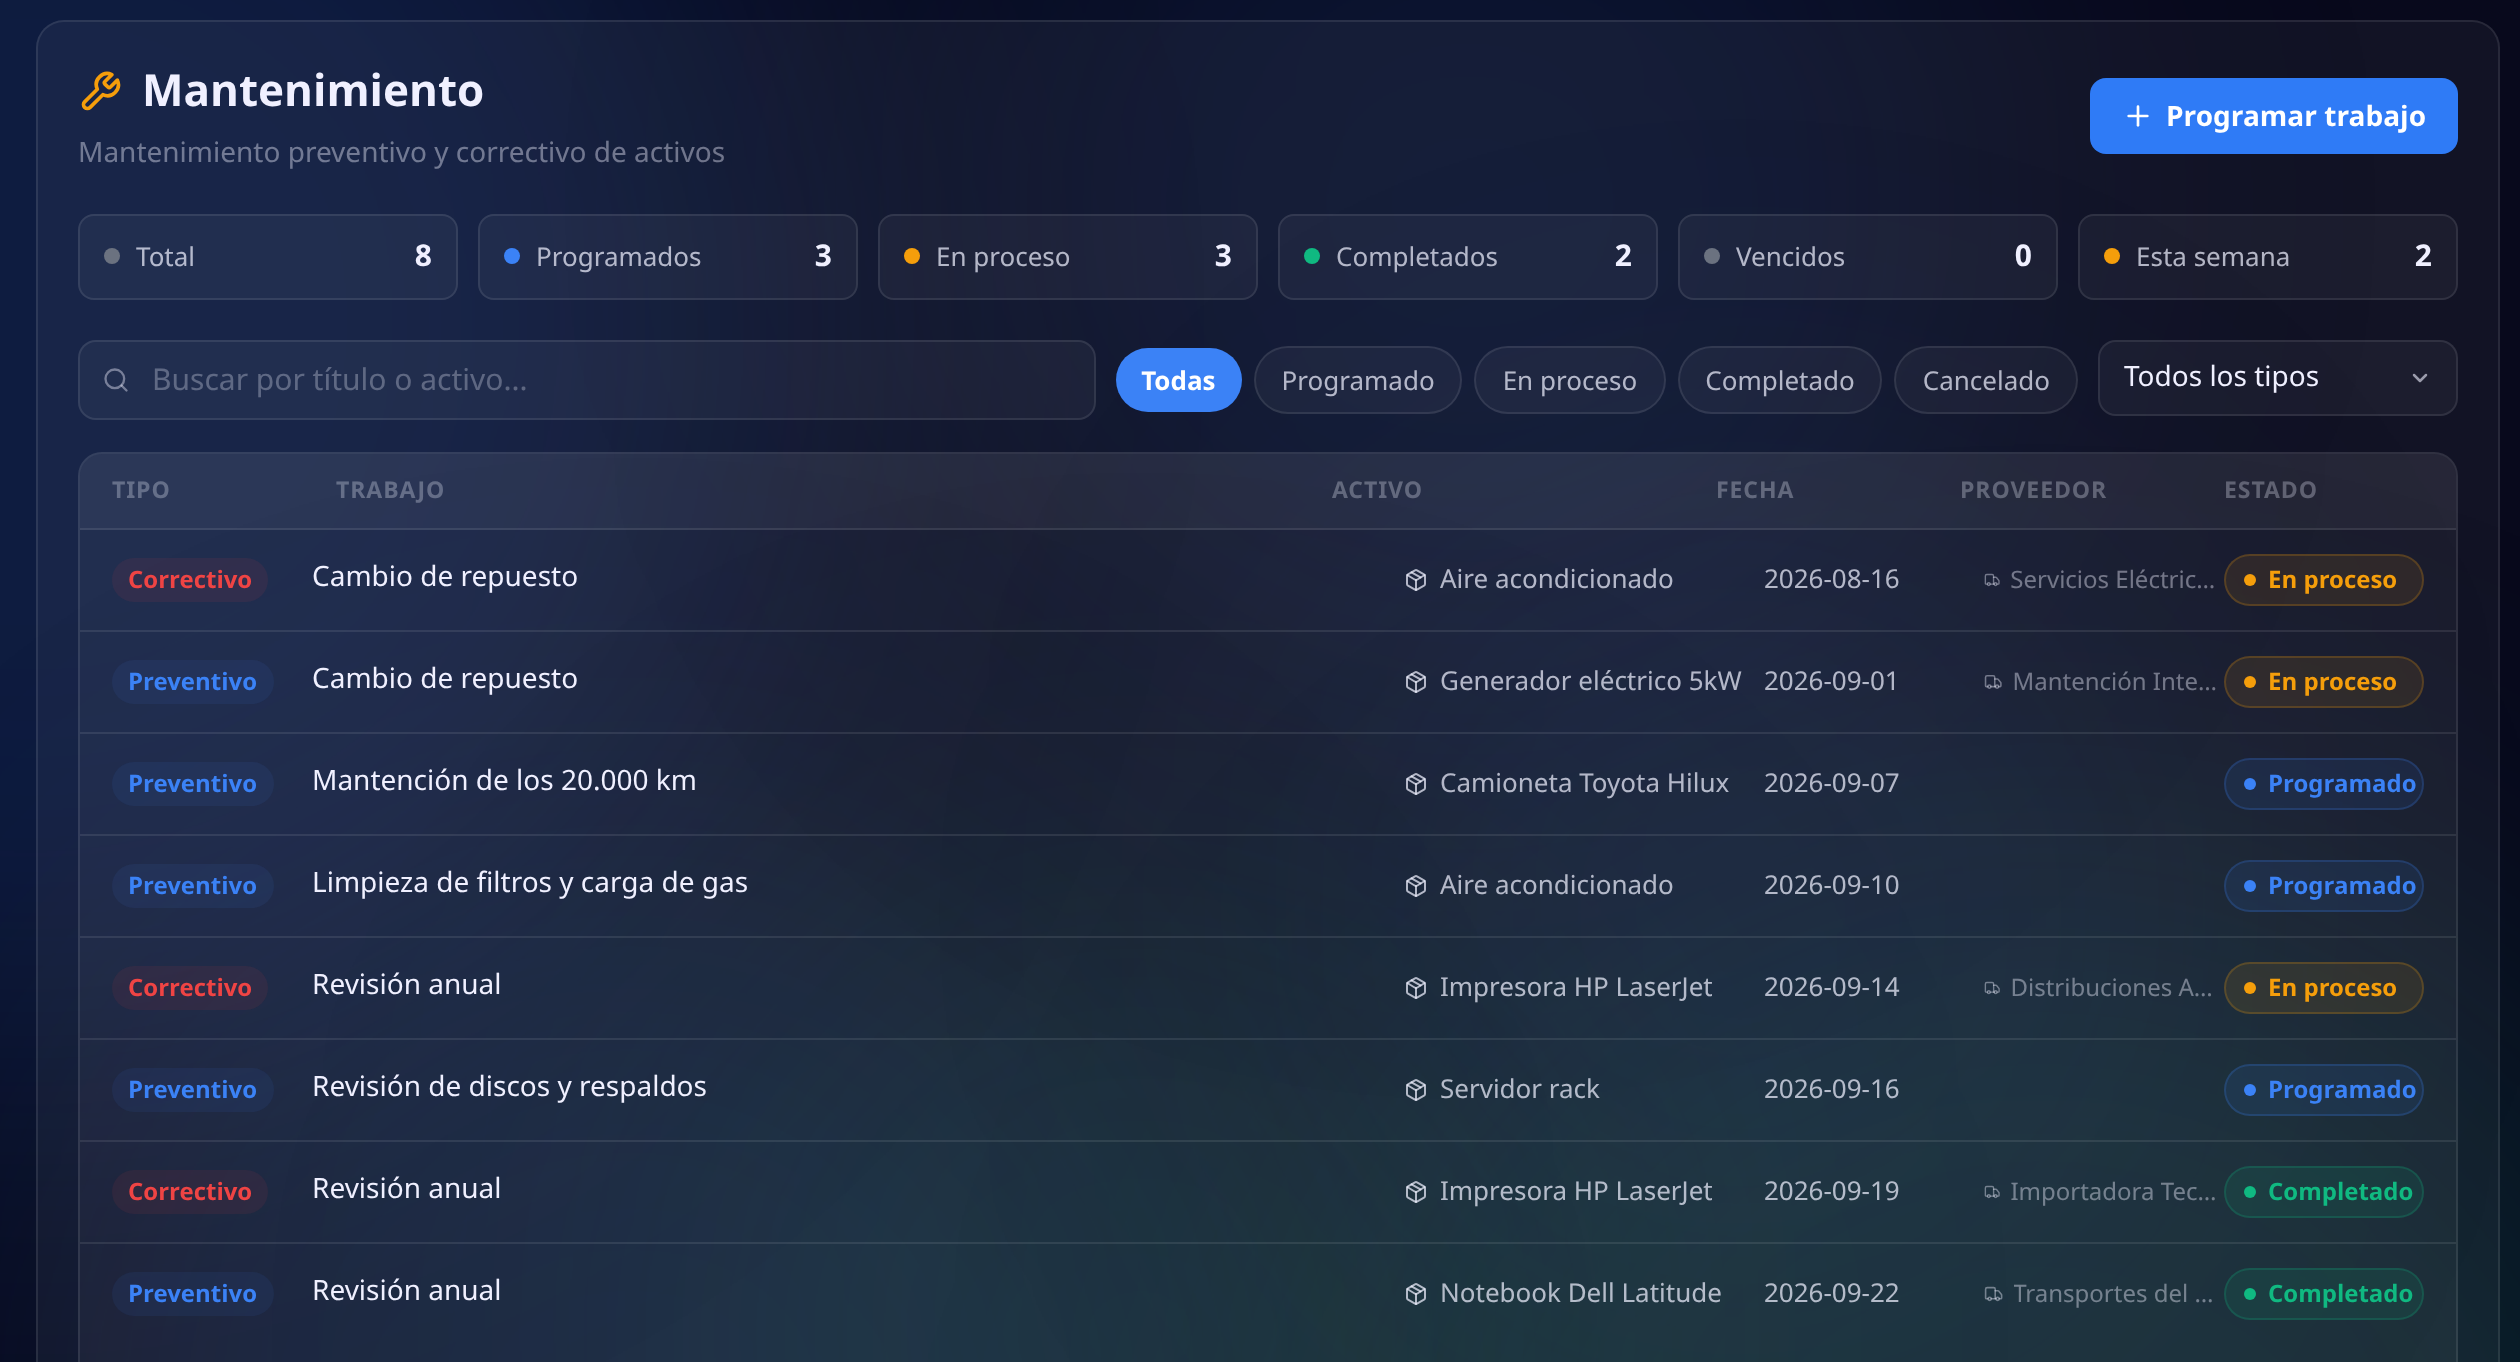2520x1362 pixels.
Task: Click cube icon next to Generador eléctrico 5kW
Action: [x=1415, y=682]
